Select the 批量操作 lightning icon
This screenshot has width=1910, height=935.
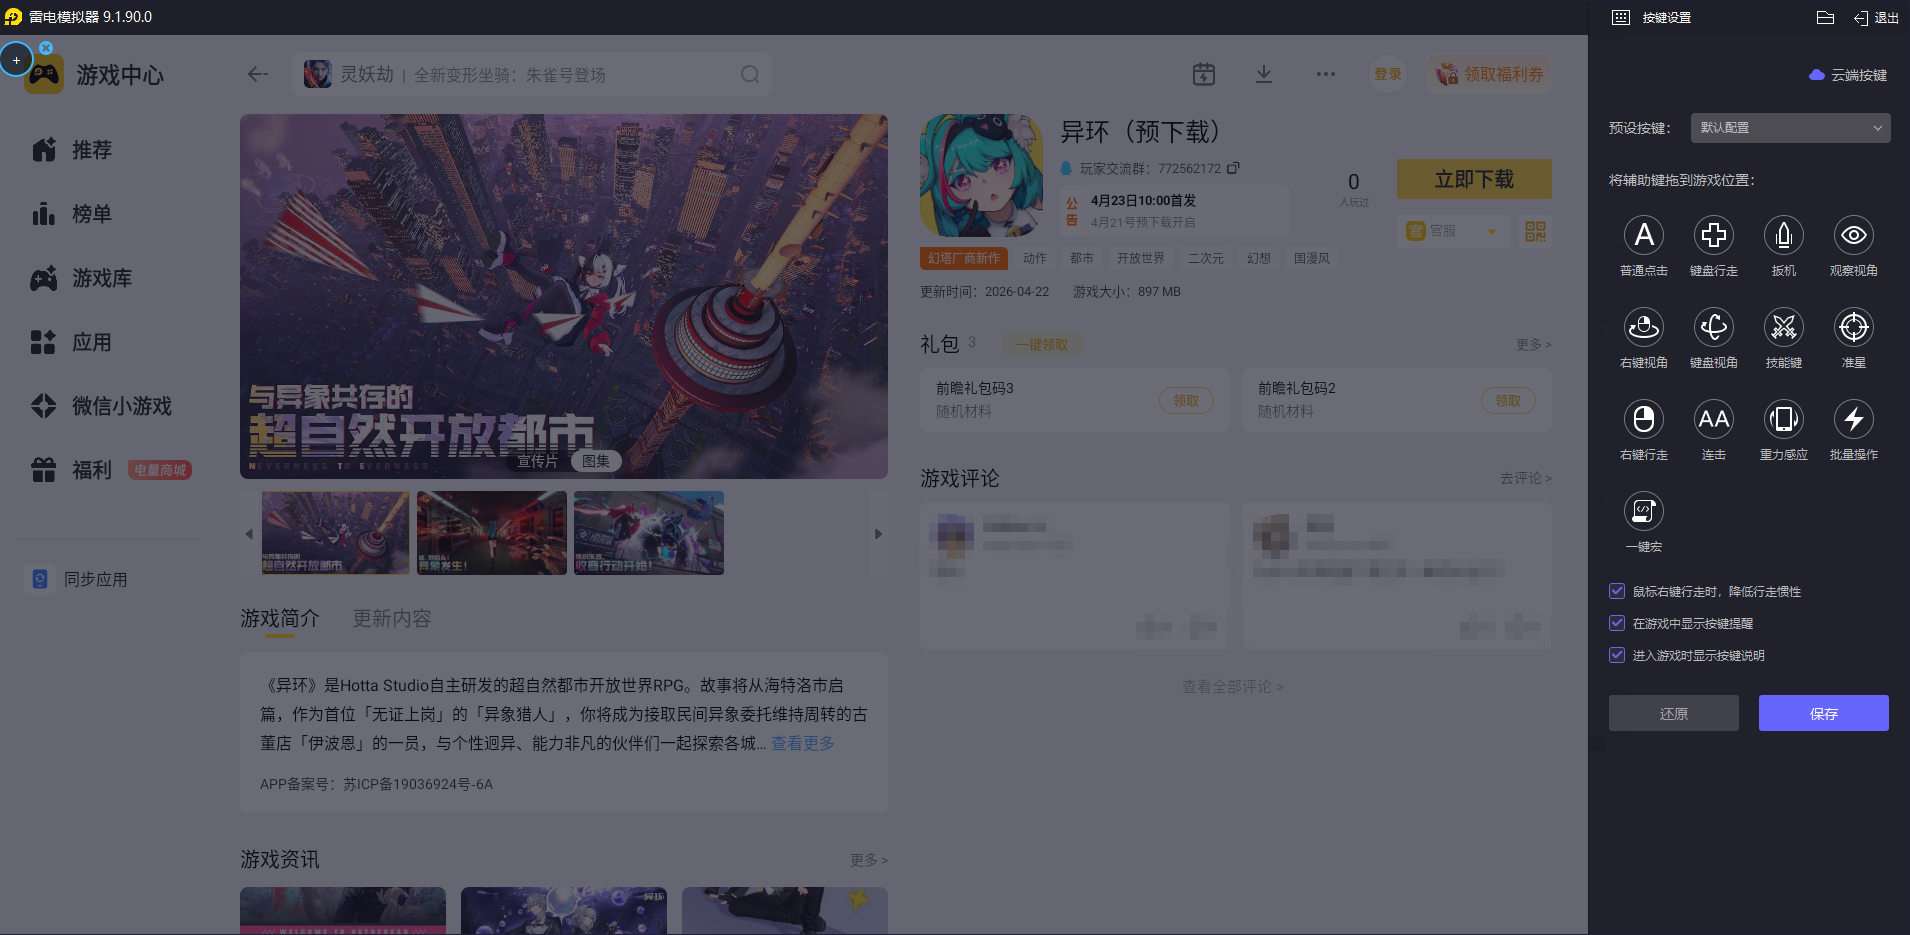click(1853, 419)
